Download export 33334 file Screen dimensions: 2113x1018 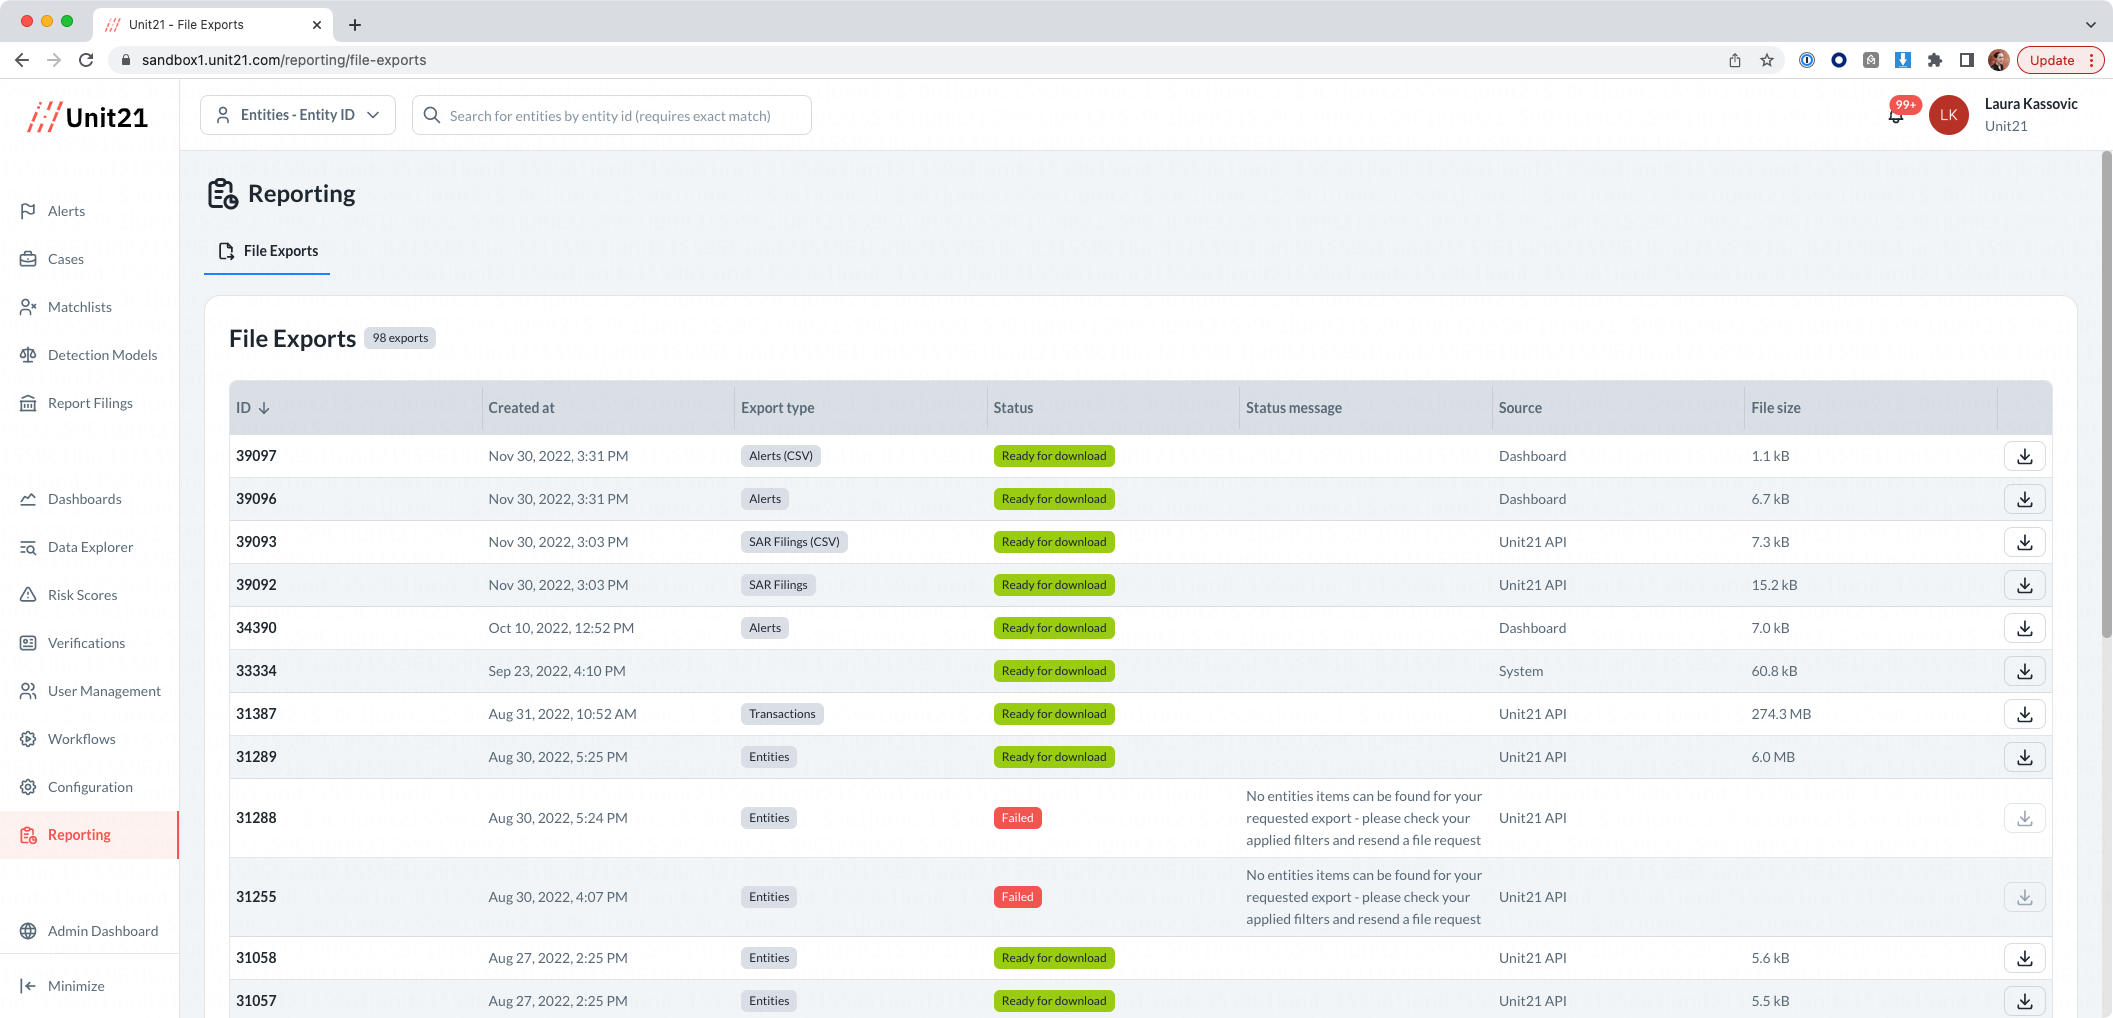click(x=2024, y=671)
